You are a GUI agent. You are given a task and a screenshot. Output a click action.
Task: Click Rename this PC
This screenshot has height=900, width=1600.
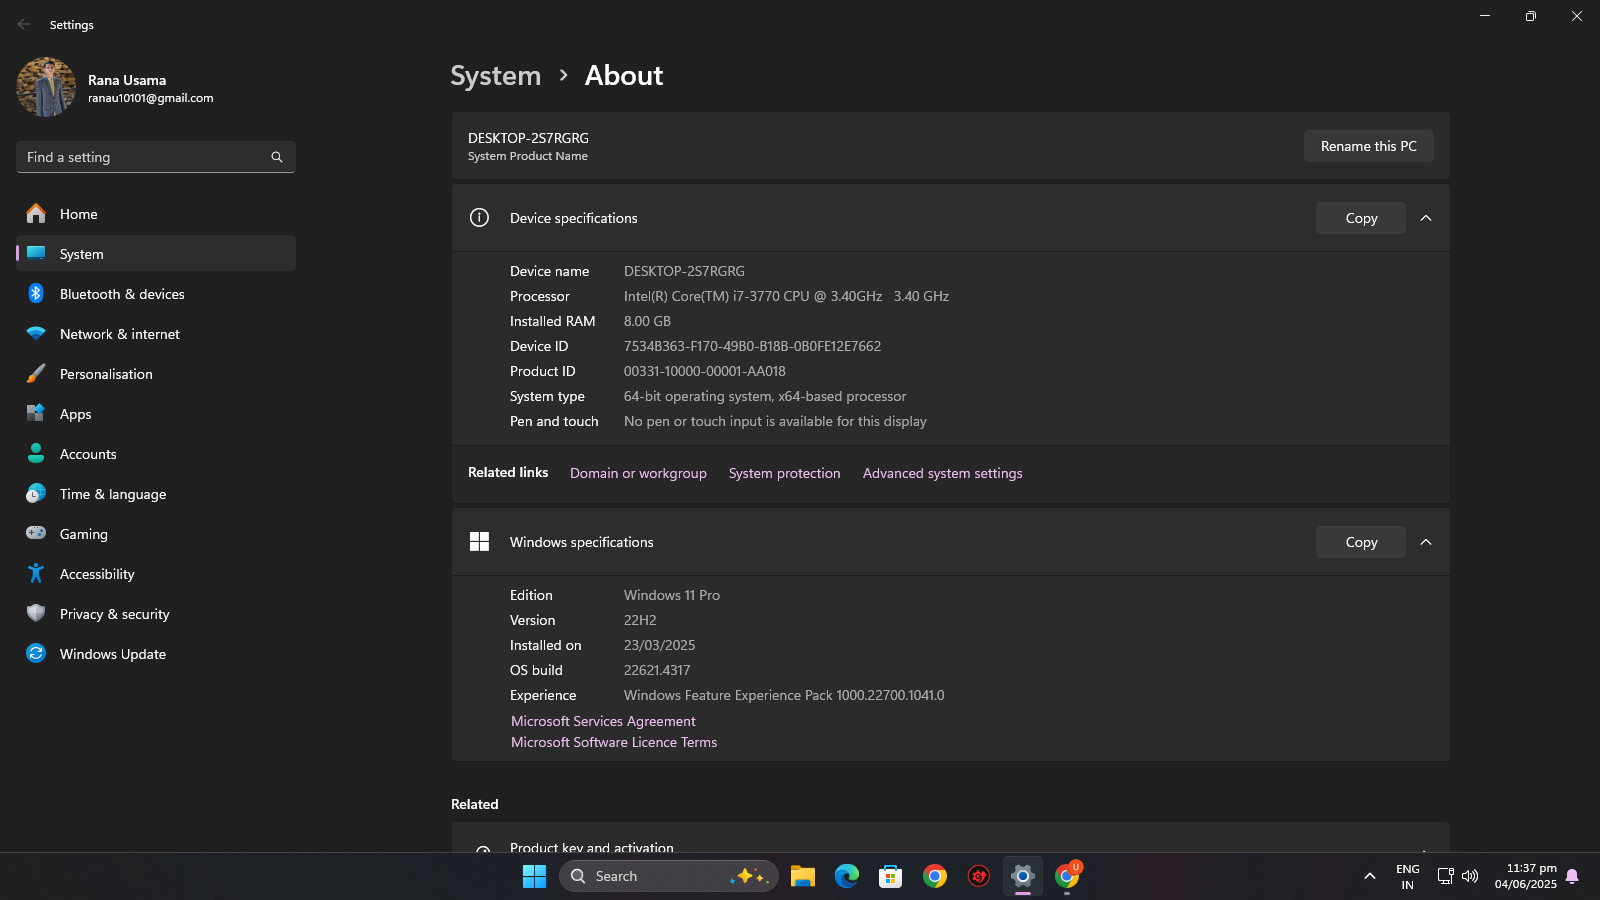[1368, 145]
